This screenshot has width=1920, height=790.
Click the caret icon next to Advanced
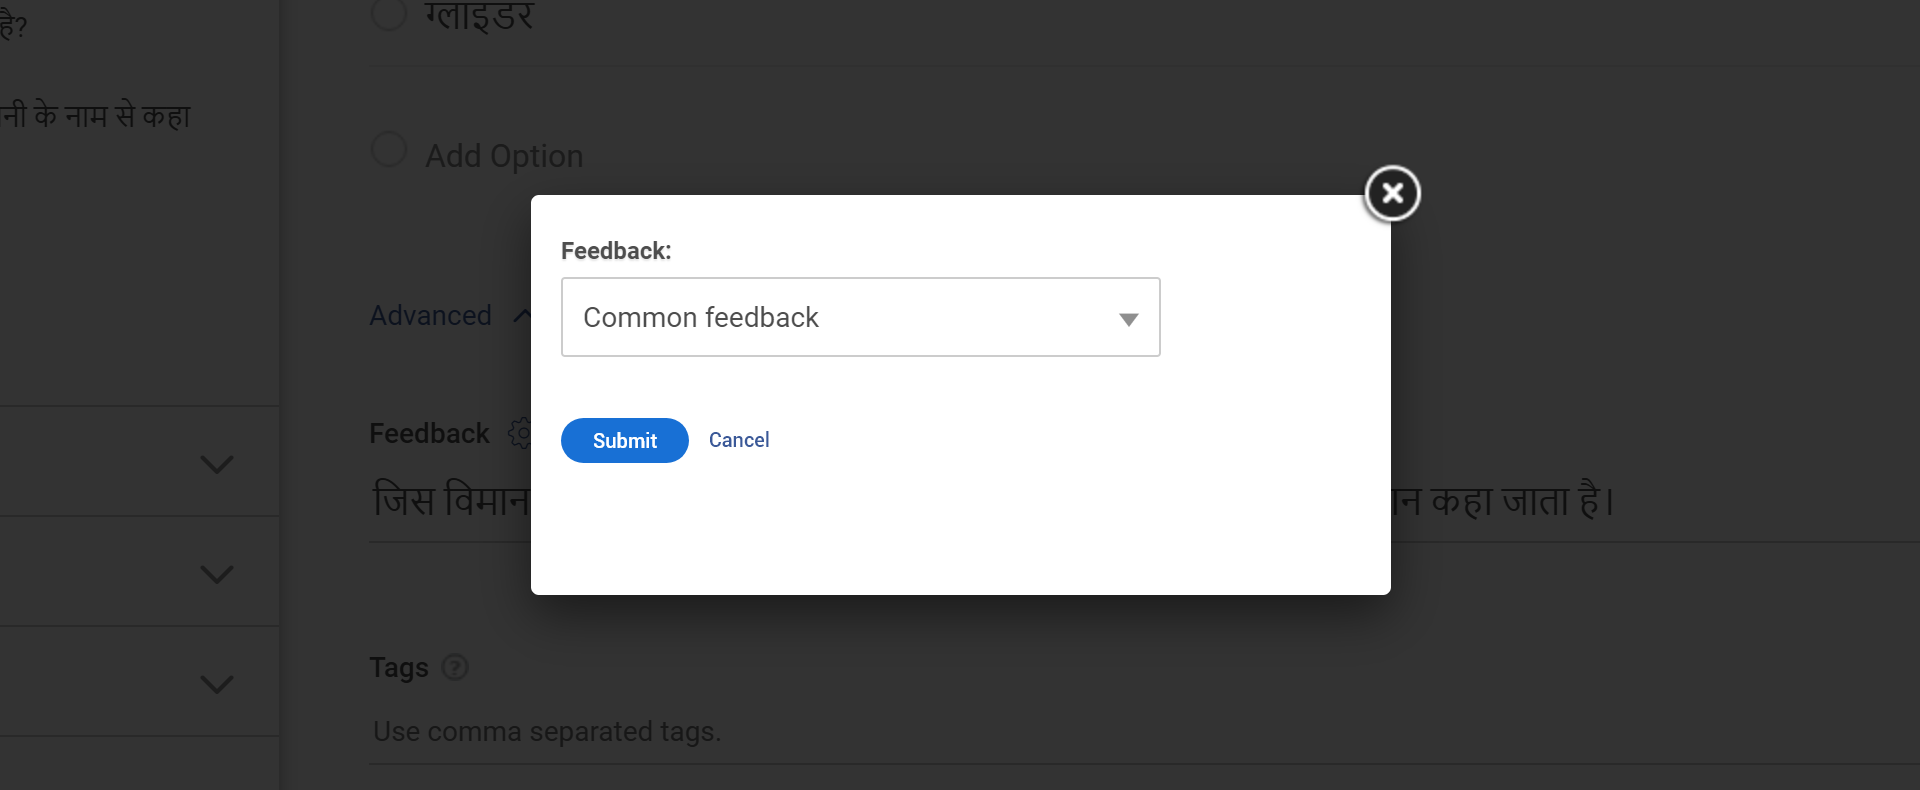tap(521, 315)
